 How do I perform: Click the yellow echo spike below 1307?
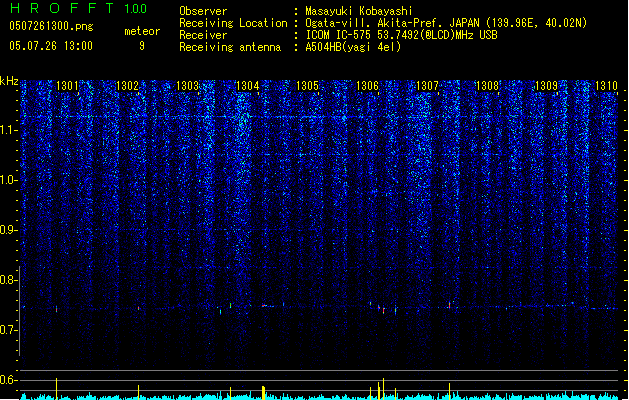click(449, 391)
